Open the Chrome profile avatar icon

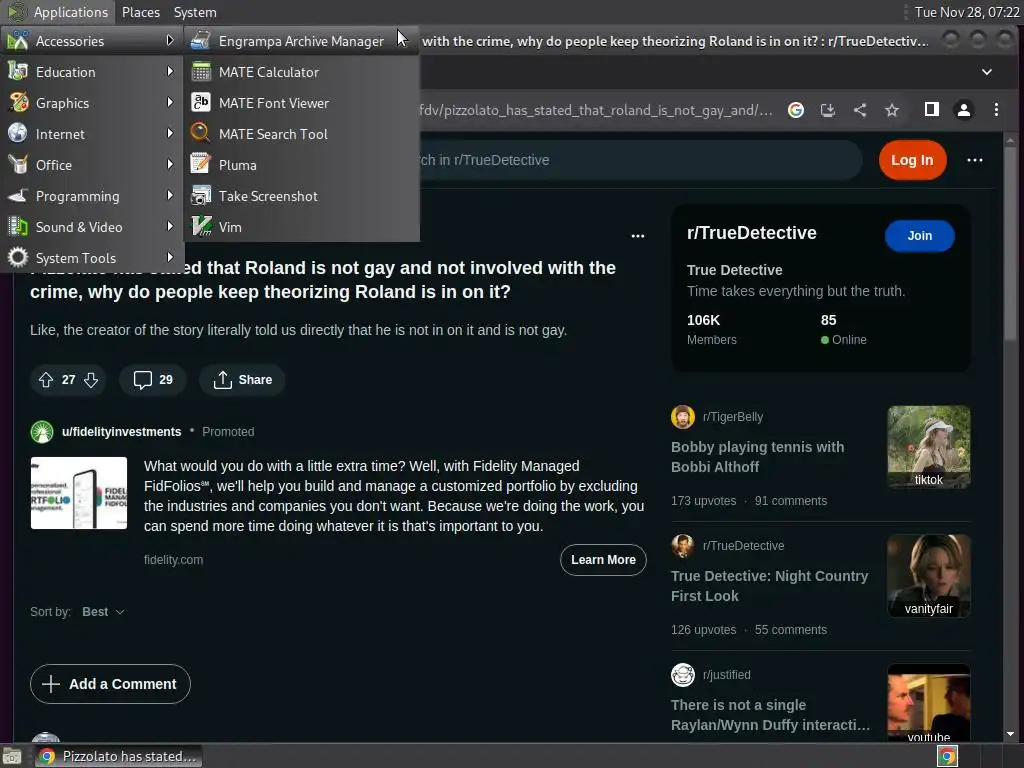click(x=964, y=110)
